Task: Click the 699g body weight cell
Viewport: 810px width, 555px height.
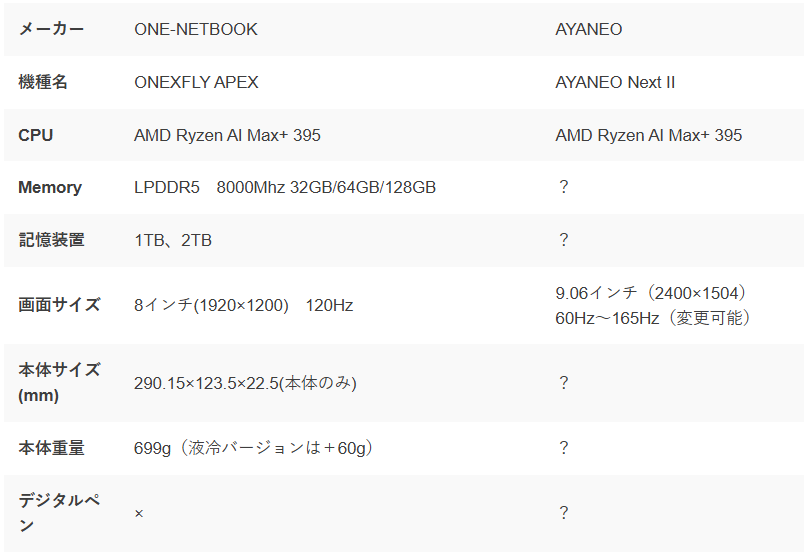Action: click(x=253, y=448)
